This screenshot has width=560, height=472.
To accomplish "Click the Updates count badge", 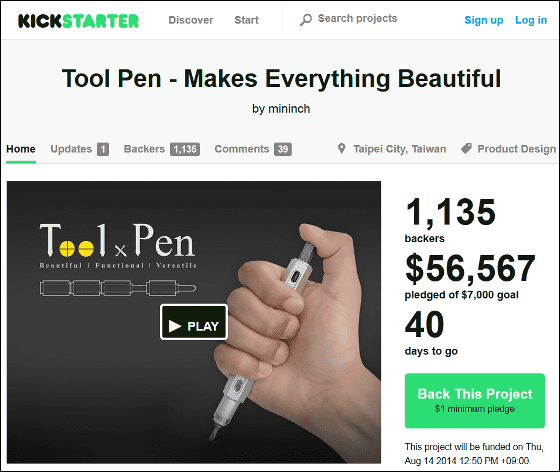I will point(103,149).
